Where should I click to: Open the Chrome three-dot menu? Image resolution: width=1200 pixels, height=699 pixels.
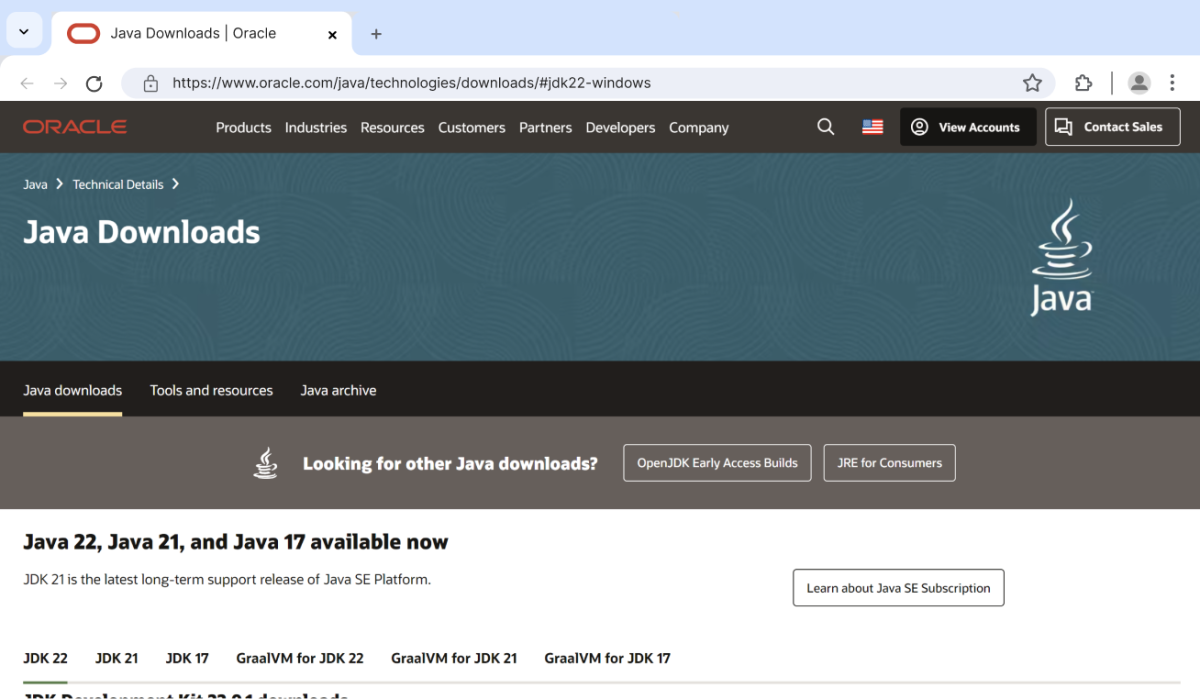(1172, 82)
